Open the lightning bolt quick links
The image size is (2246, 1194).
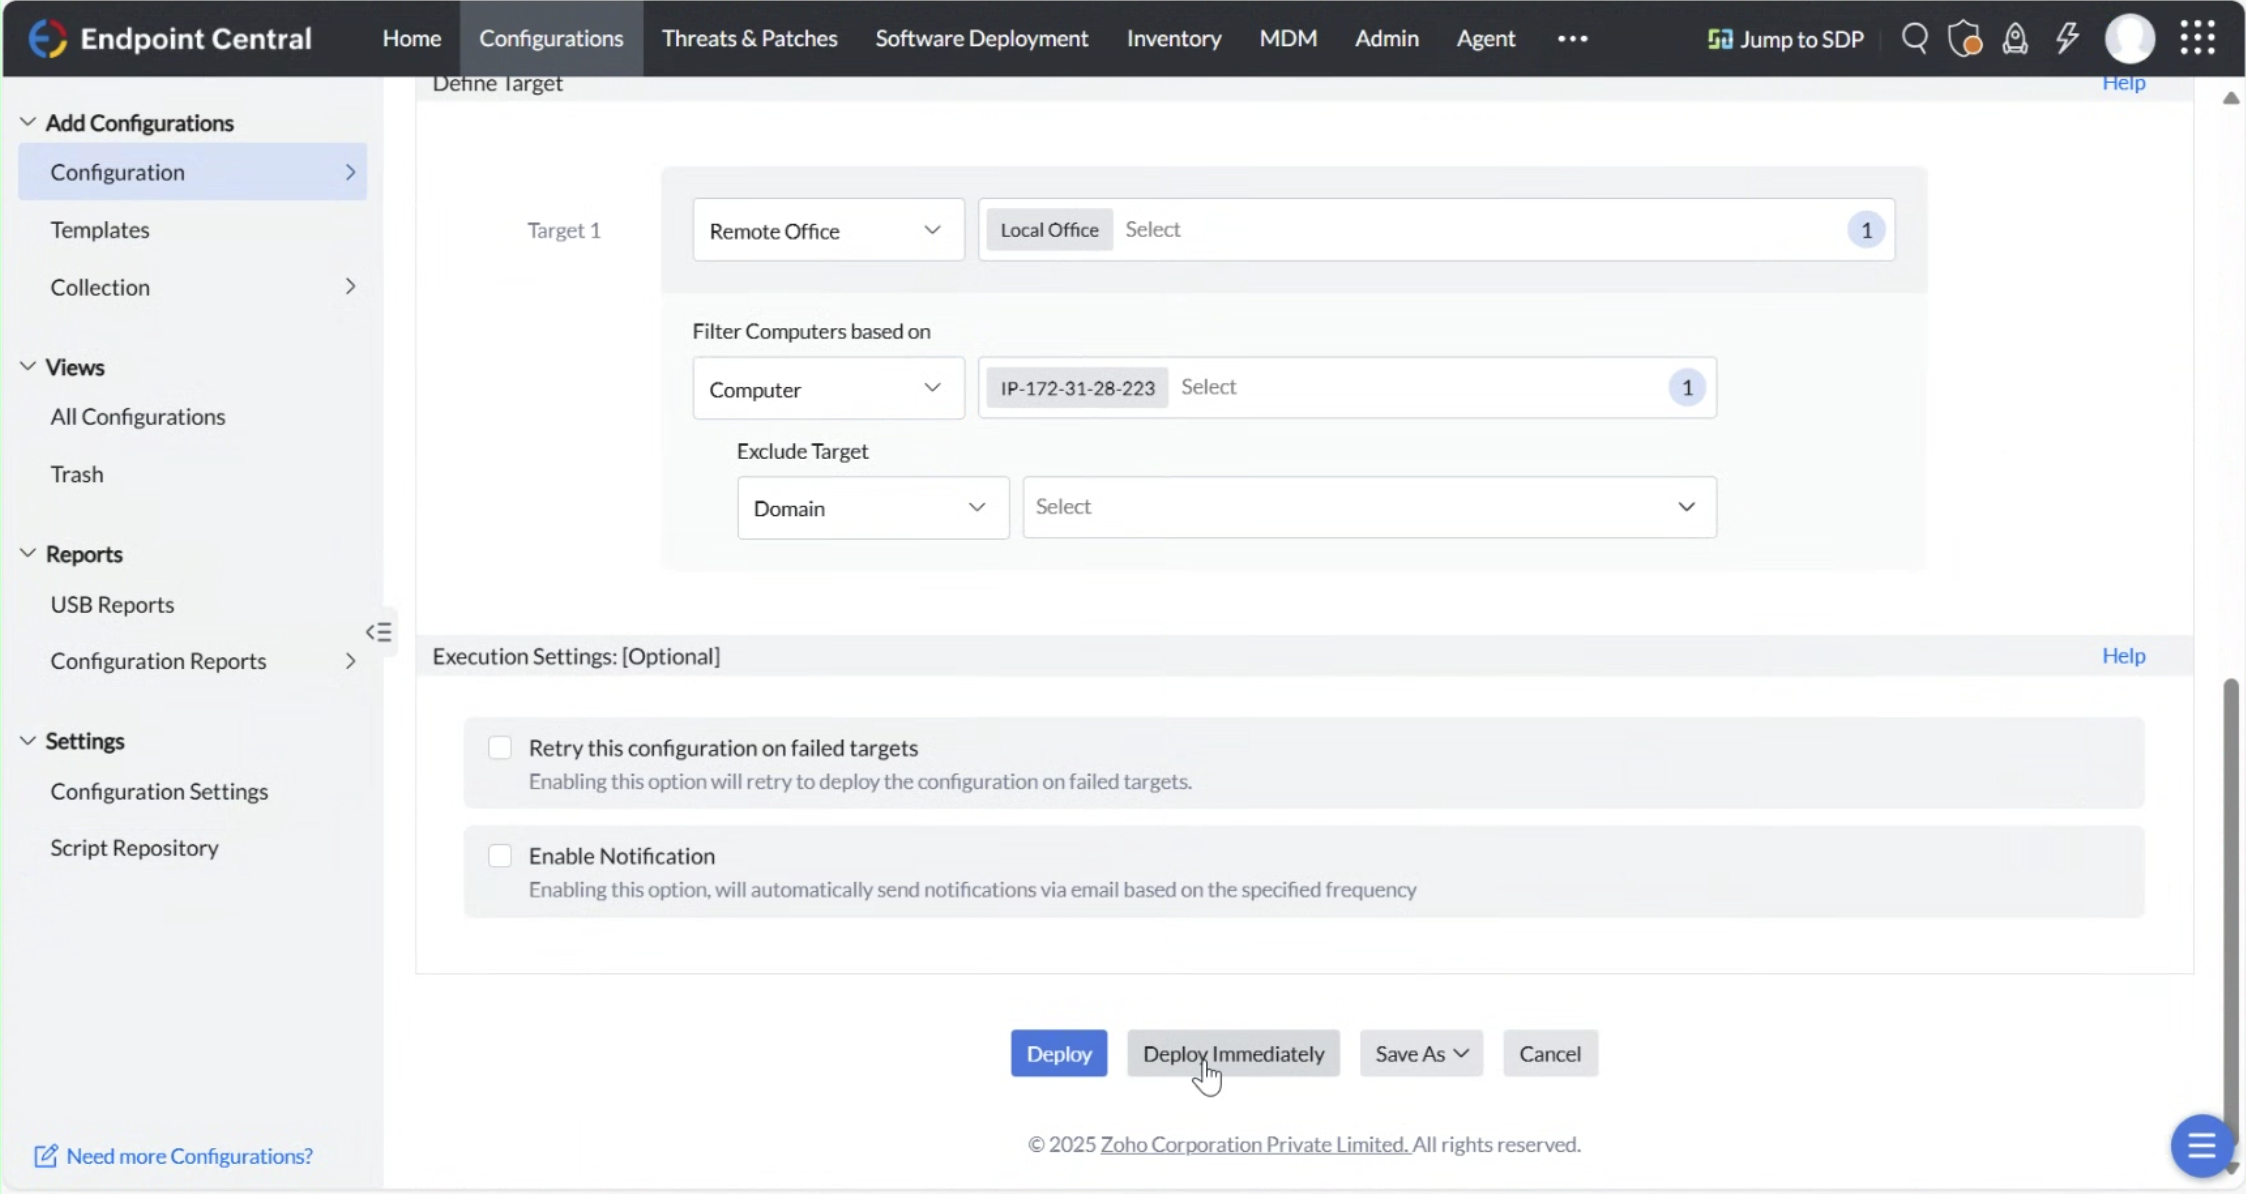point(2067,38)
